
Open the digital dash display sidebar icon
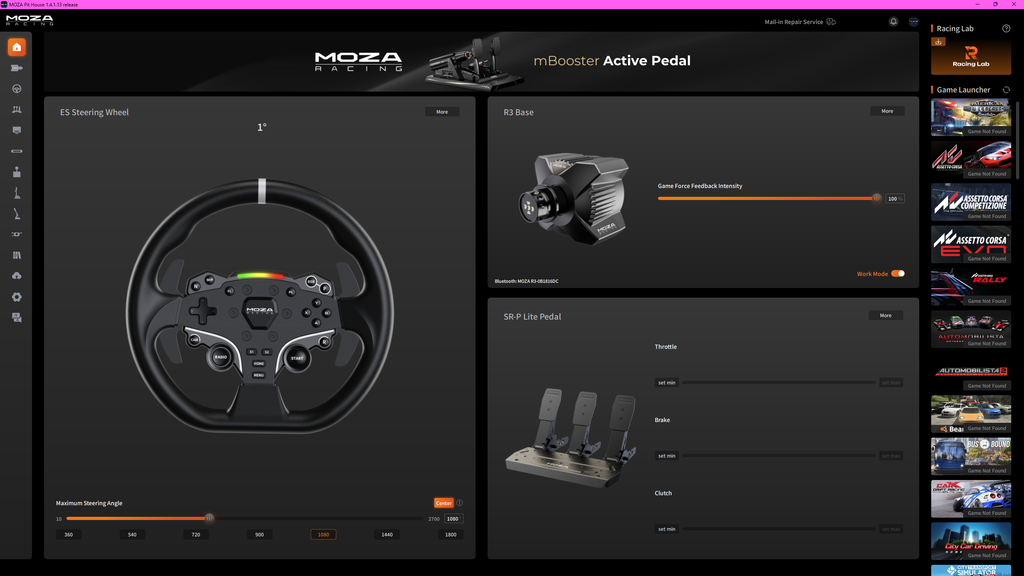click(16, 130)
